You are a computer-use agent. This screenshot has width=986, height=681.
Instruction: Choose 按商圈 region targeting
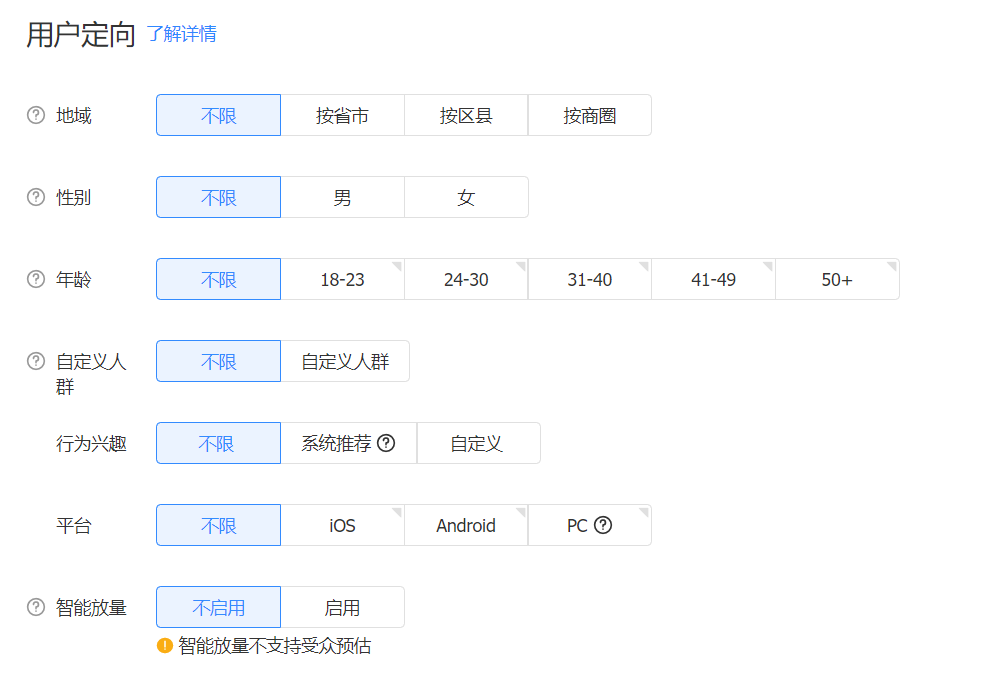[x=589, y=115]
